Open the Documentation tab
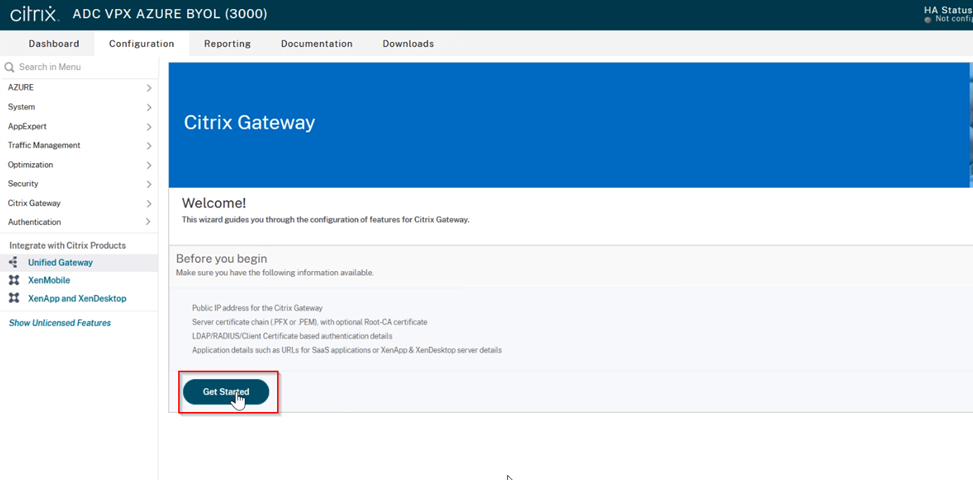 316,43
